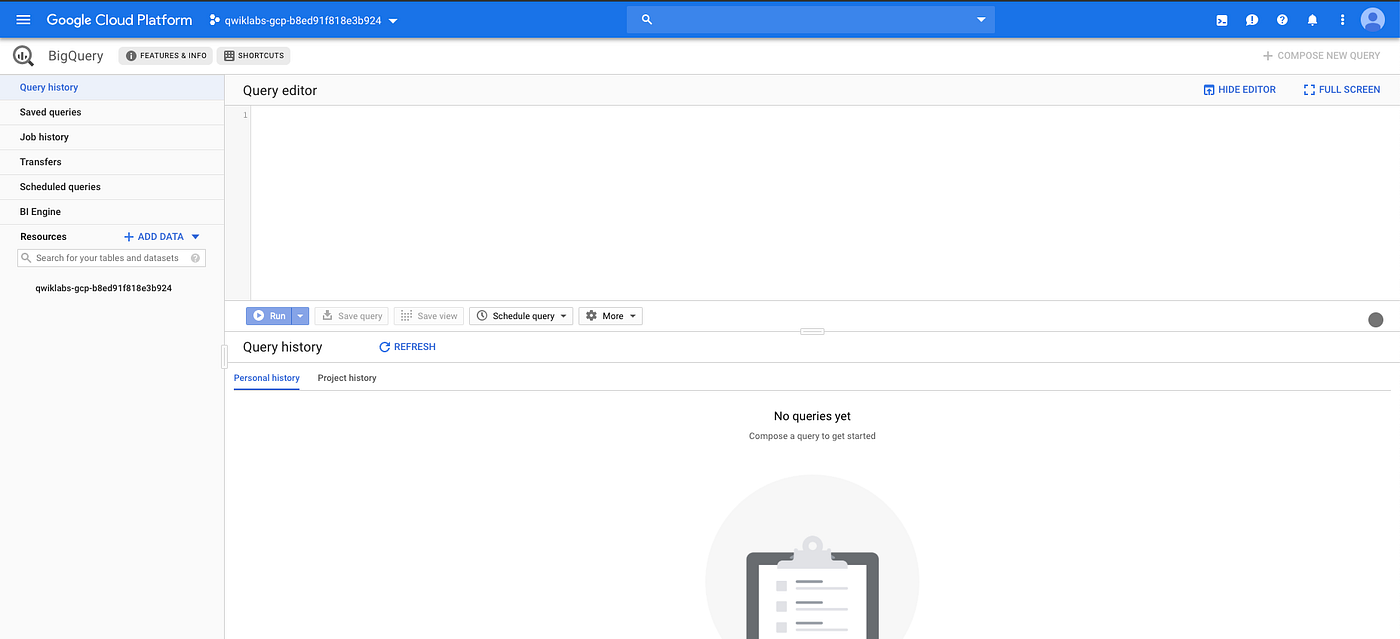
Task: Open the Send feedback icon
Action: 1251,19
